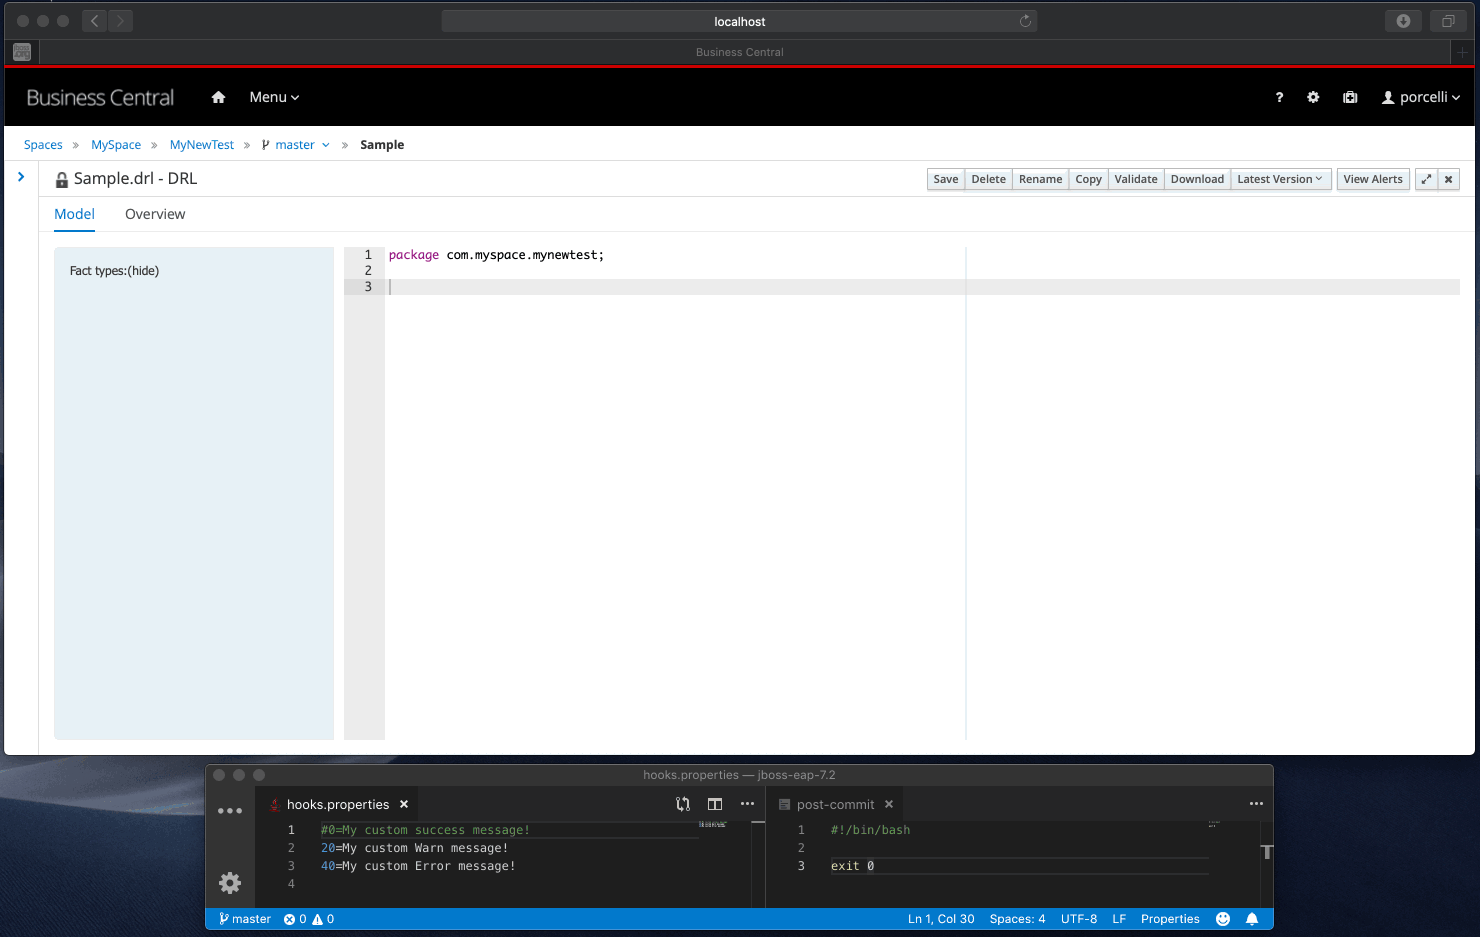Image resolution: width=1480 pixels, height=937 pixels.
Task: Switch to the Overview tab
Action: (x=155, y=214)
